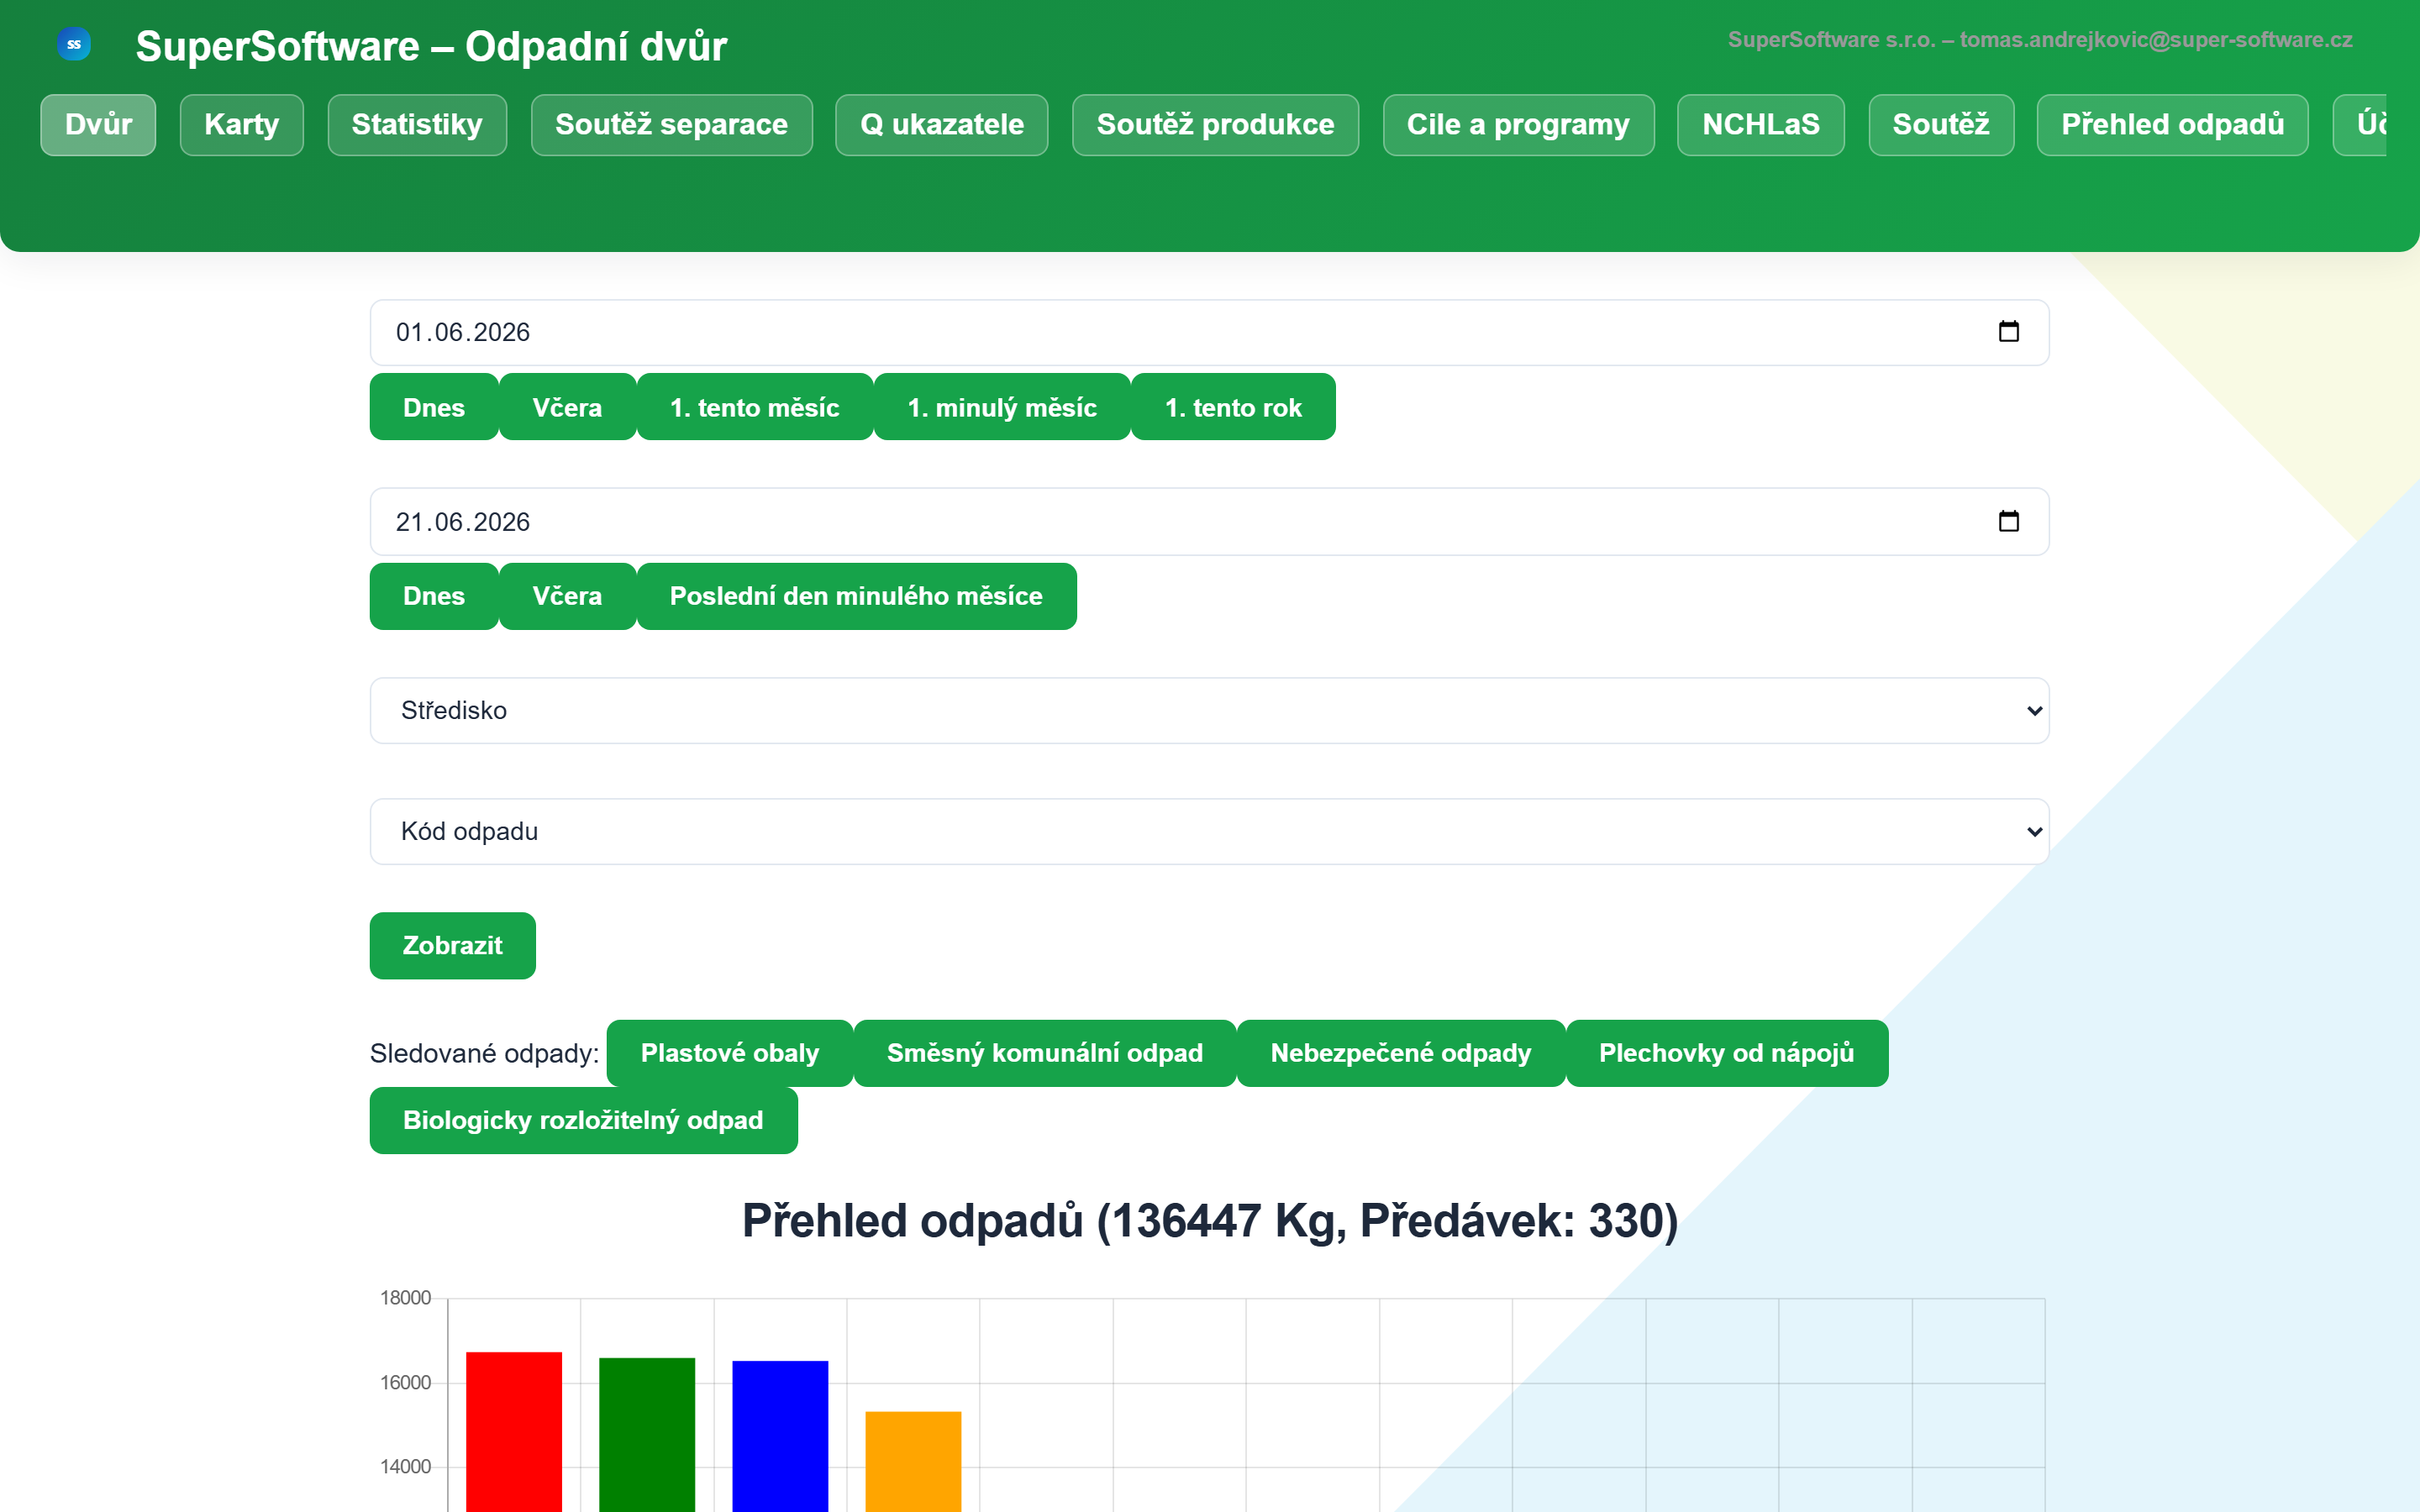
Task: Filter by Biologicky rozložitelný odpad
Action: pos(583,1120)
